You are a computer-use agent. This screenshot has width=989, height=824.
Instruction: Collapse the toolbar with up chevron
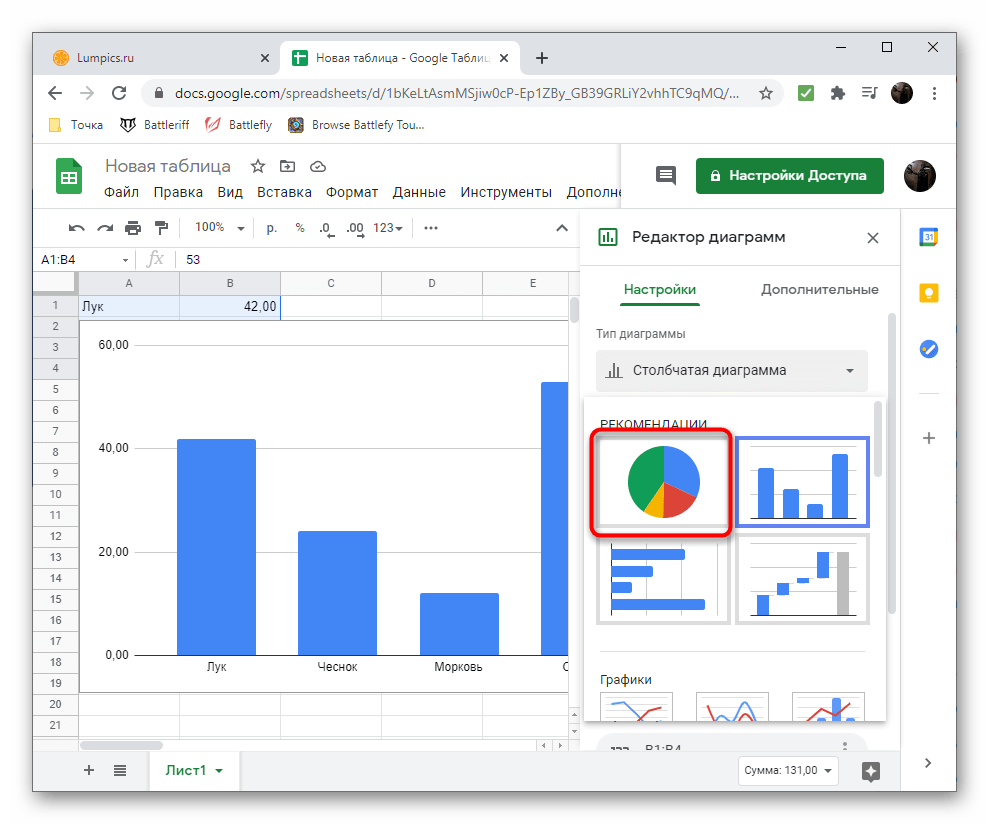coord(562,228)
